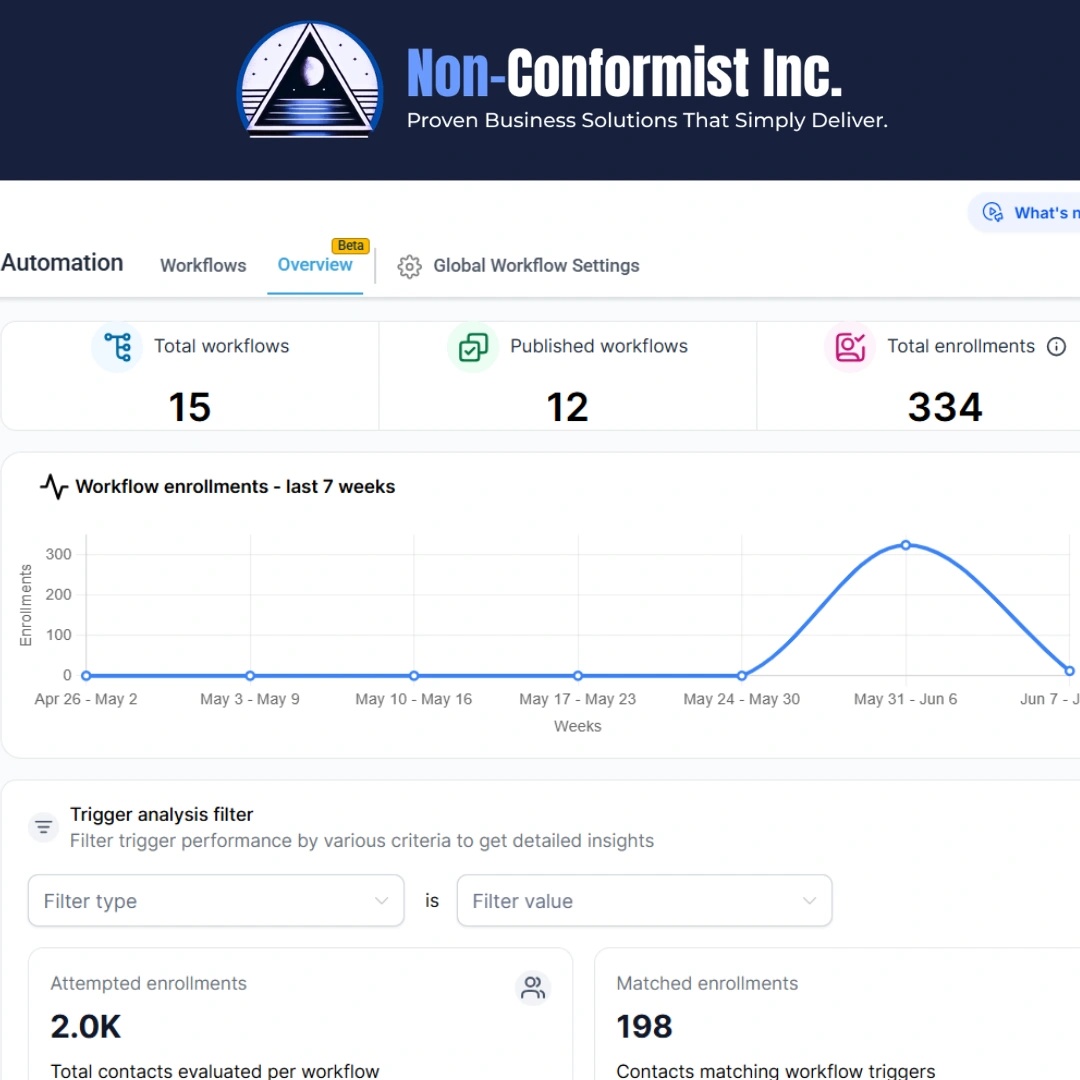Click the Attempted enrollments people icon

[532, 988]
